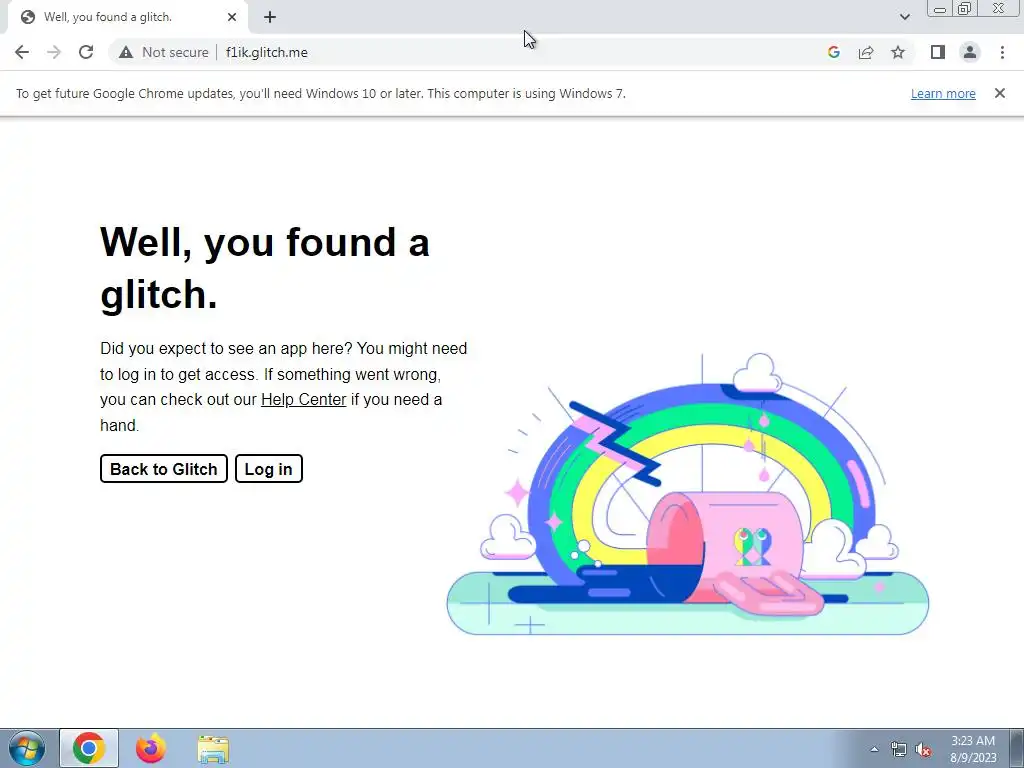Click the forward navigation arrow

54,52
